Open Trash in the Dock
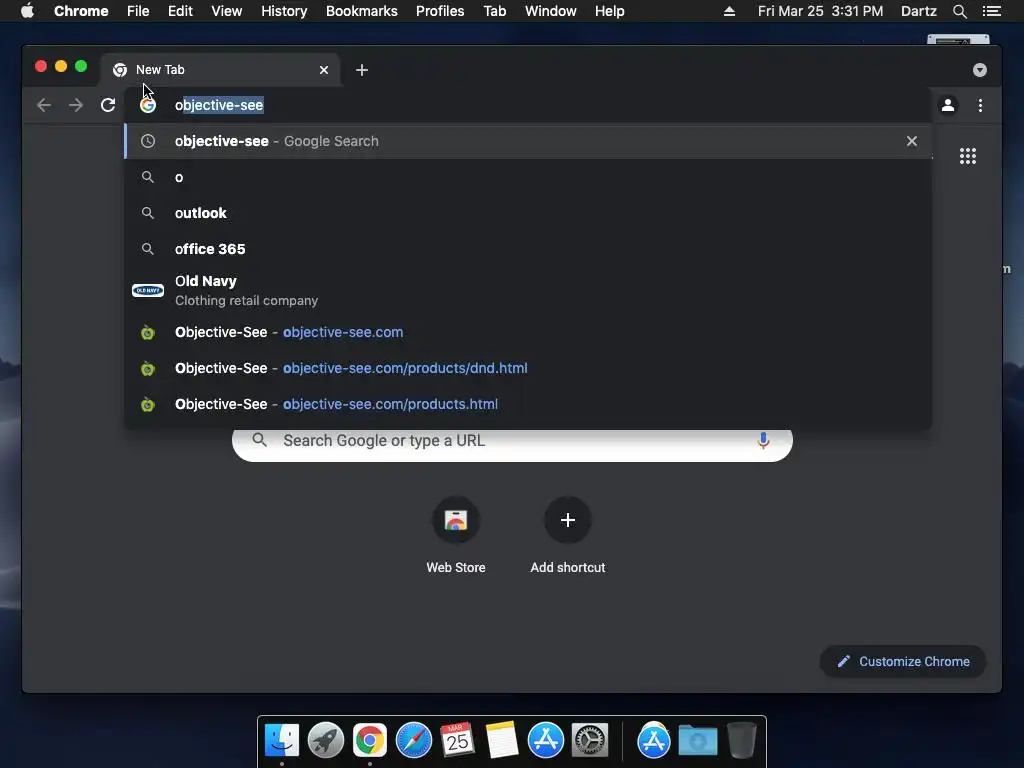1024x768 pixels. 741,740
